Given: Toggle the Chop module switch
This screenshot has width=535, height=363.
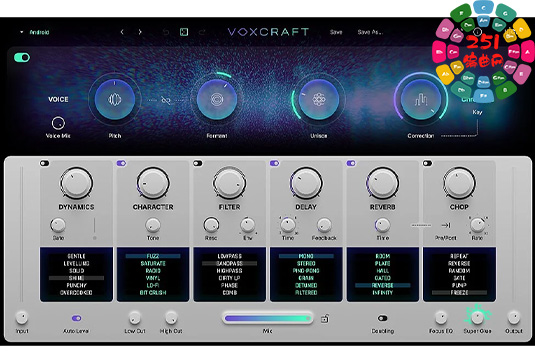Looking at the screenshot, I should tap(428, 163).
